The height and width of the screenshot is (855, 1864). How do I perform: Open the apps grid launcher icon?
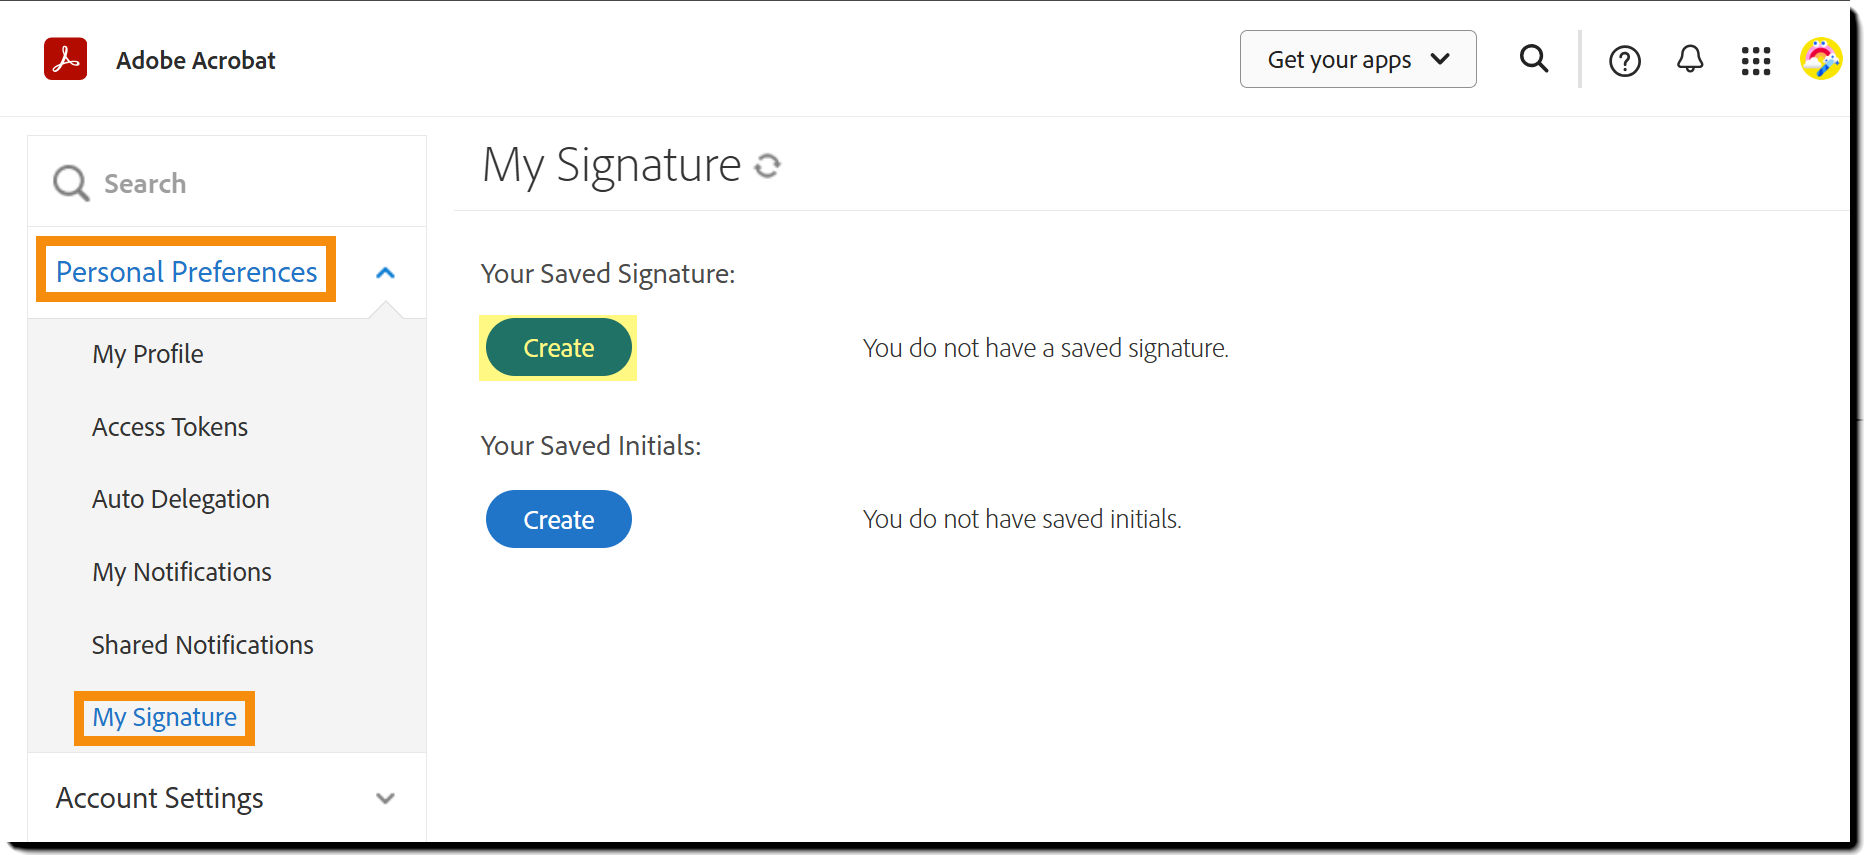tap(1755, 61)
